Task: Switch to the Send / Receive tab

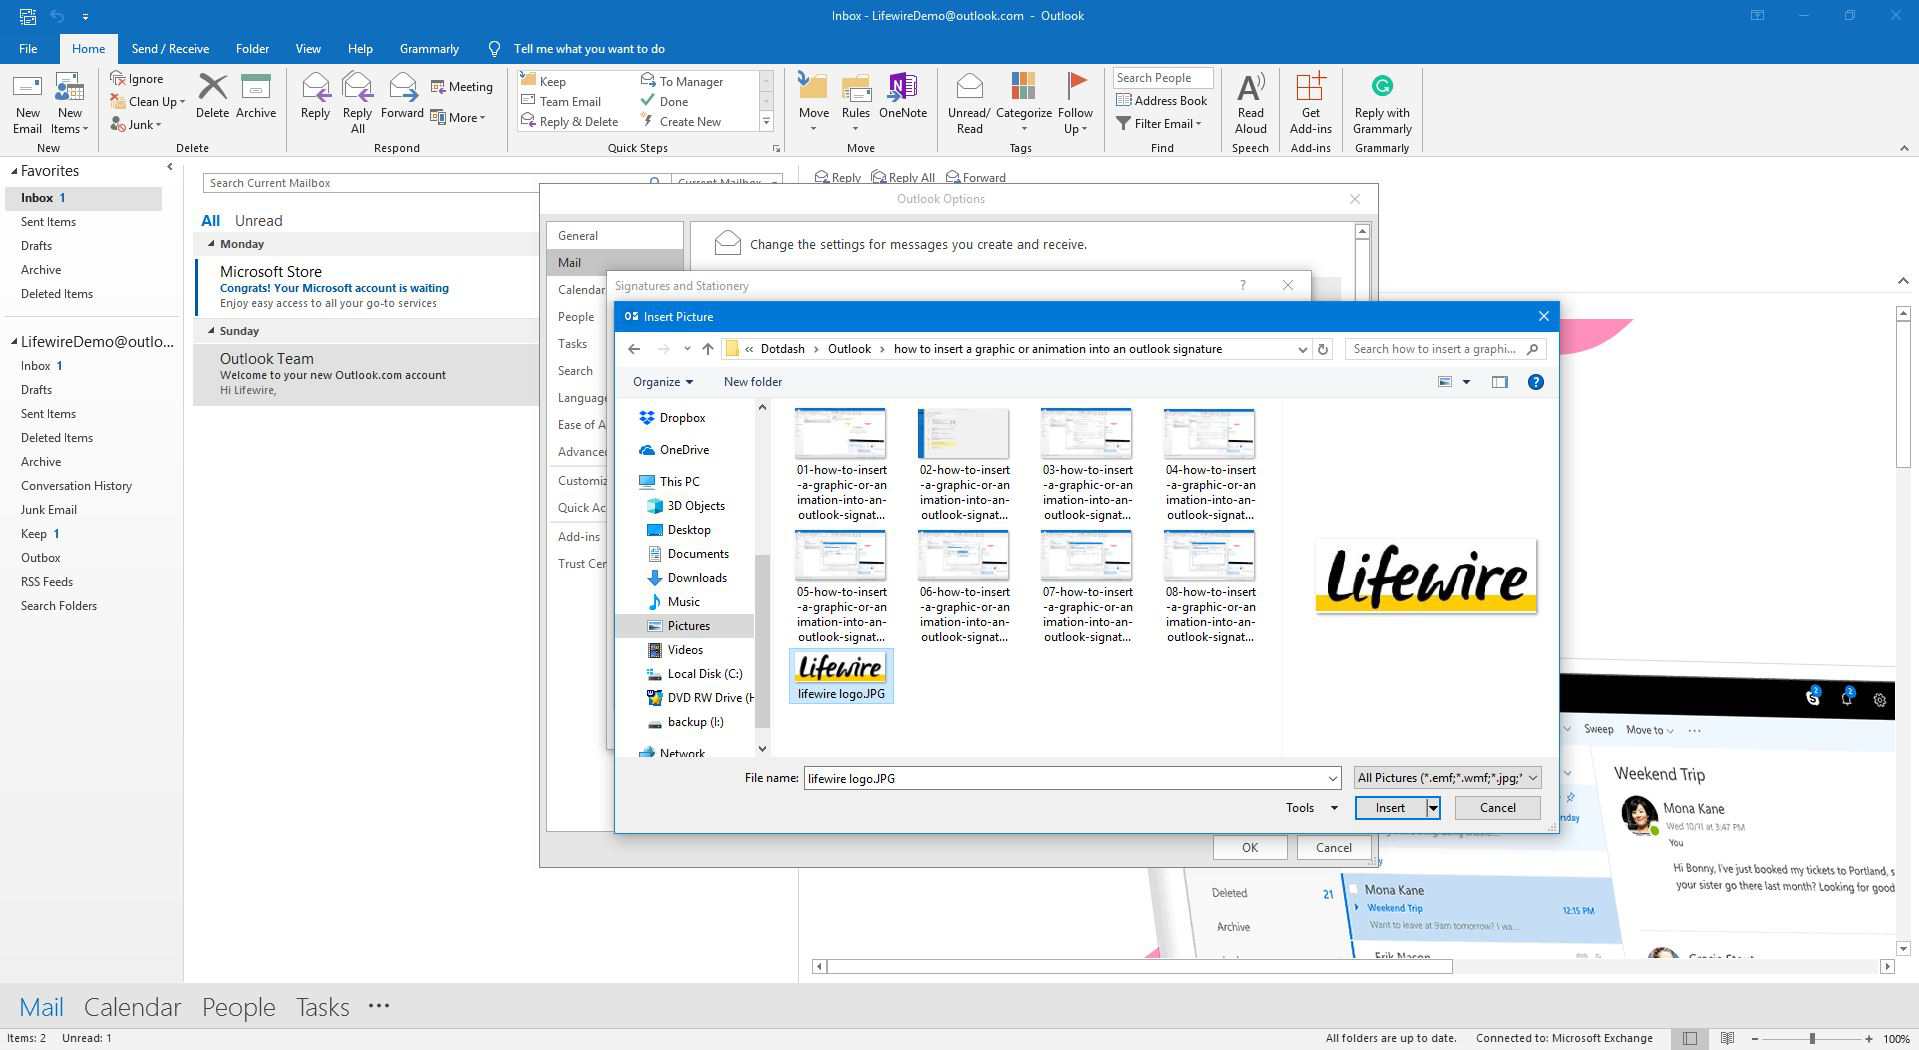Action: click(170, 49)
